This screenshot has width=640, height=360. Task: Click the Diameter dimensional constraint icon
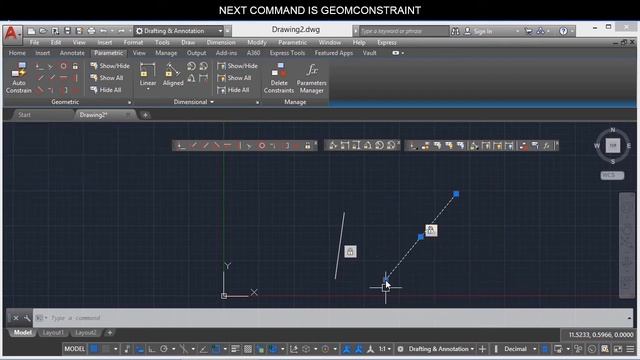pyautogui.click(x=203, y=66)
